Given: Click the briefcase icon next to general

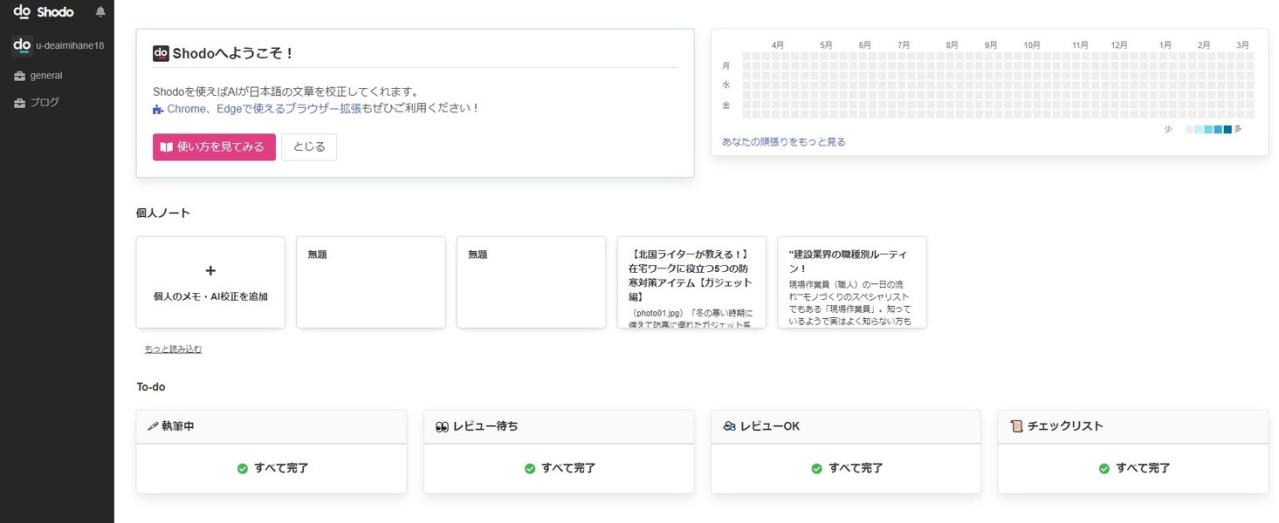Looking at the screenshot, I should tap(19, 75).
